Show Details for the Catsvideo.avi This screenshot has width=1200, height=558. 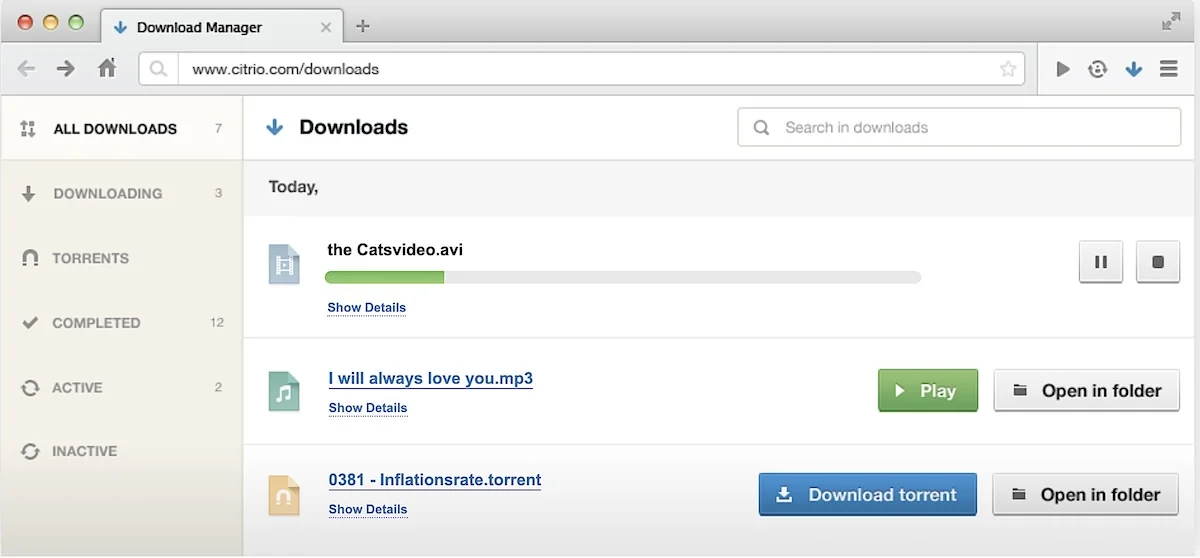point(367,307)
